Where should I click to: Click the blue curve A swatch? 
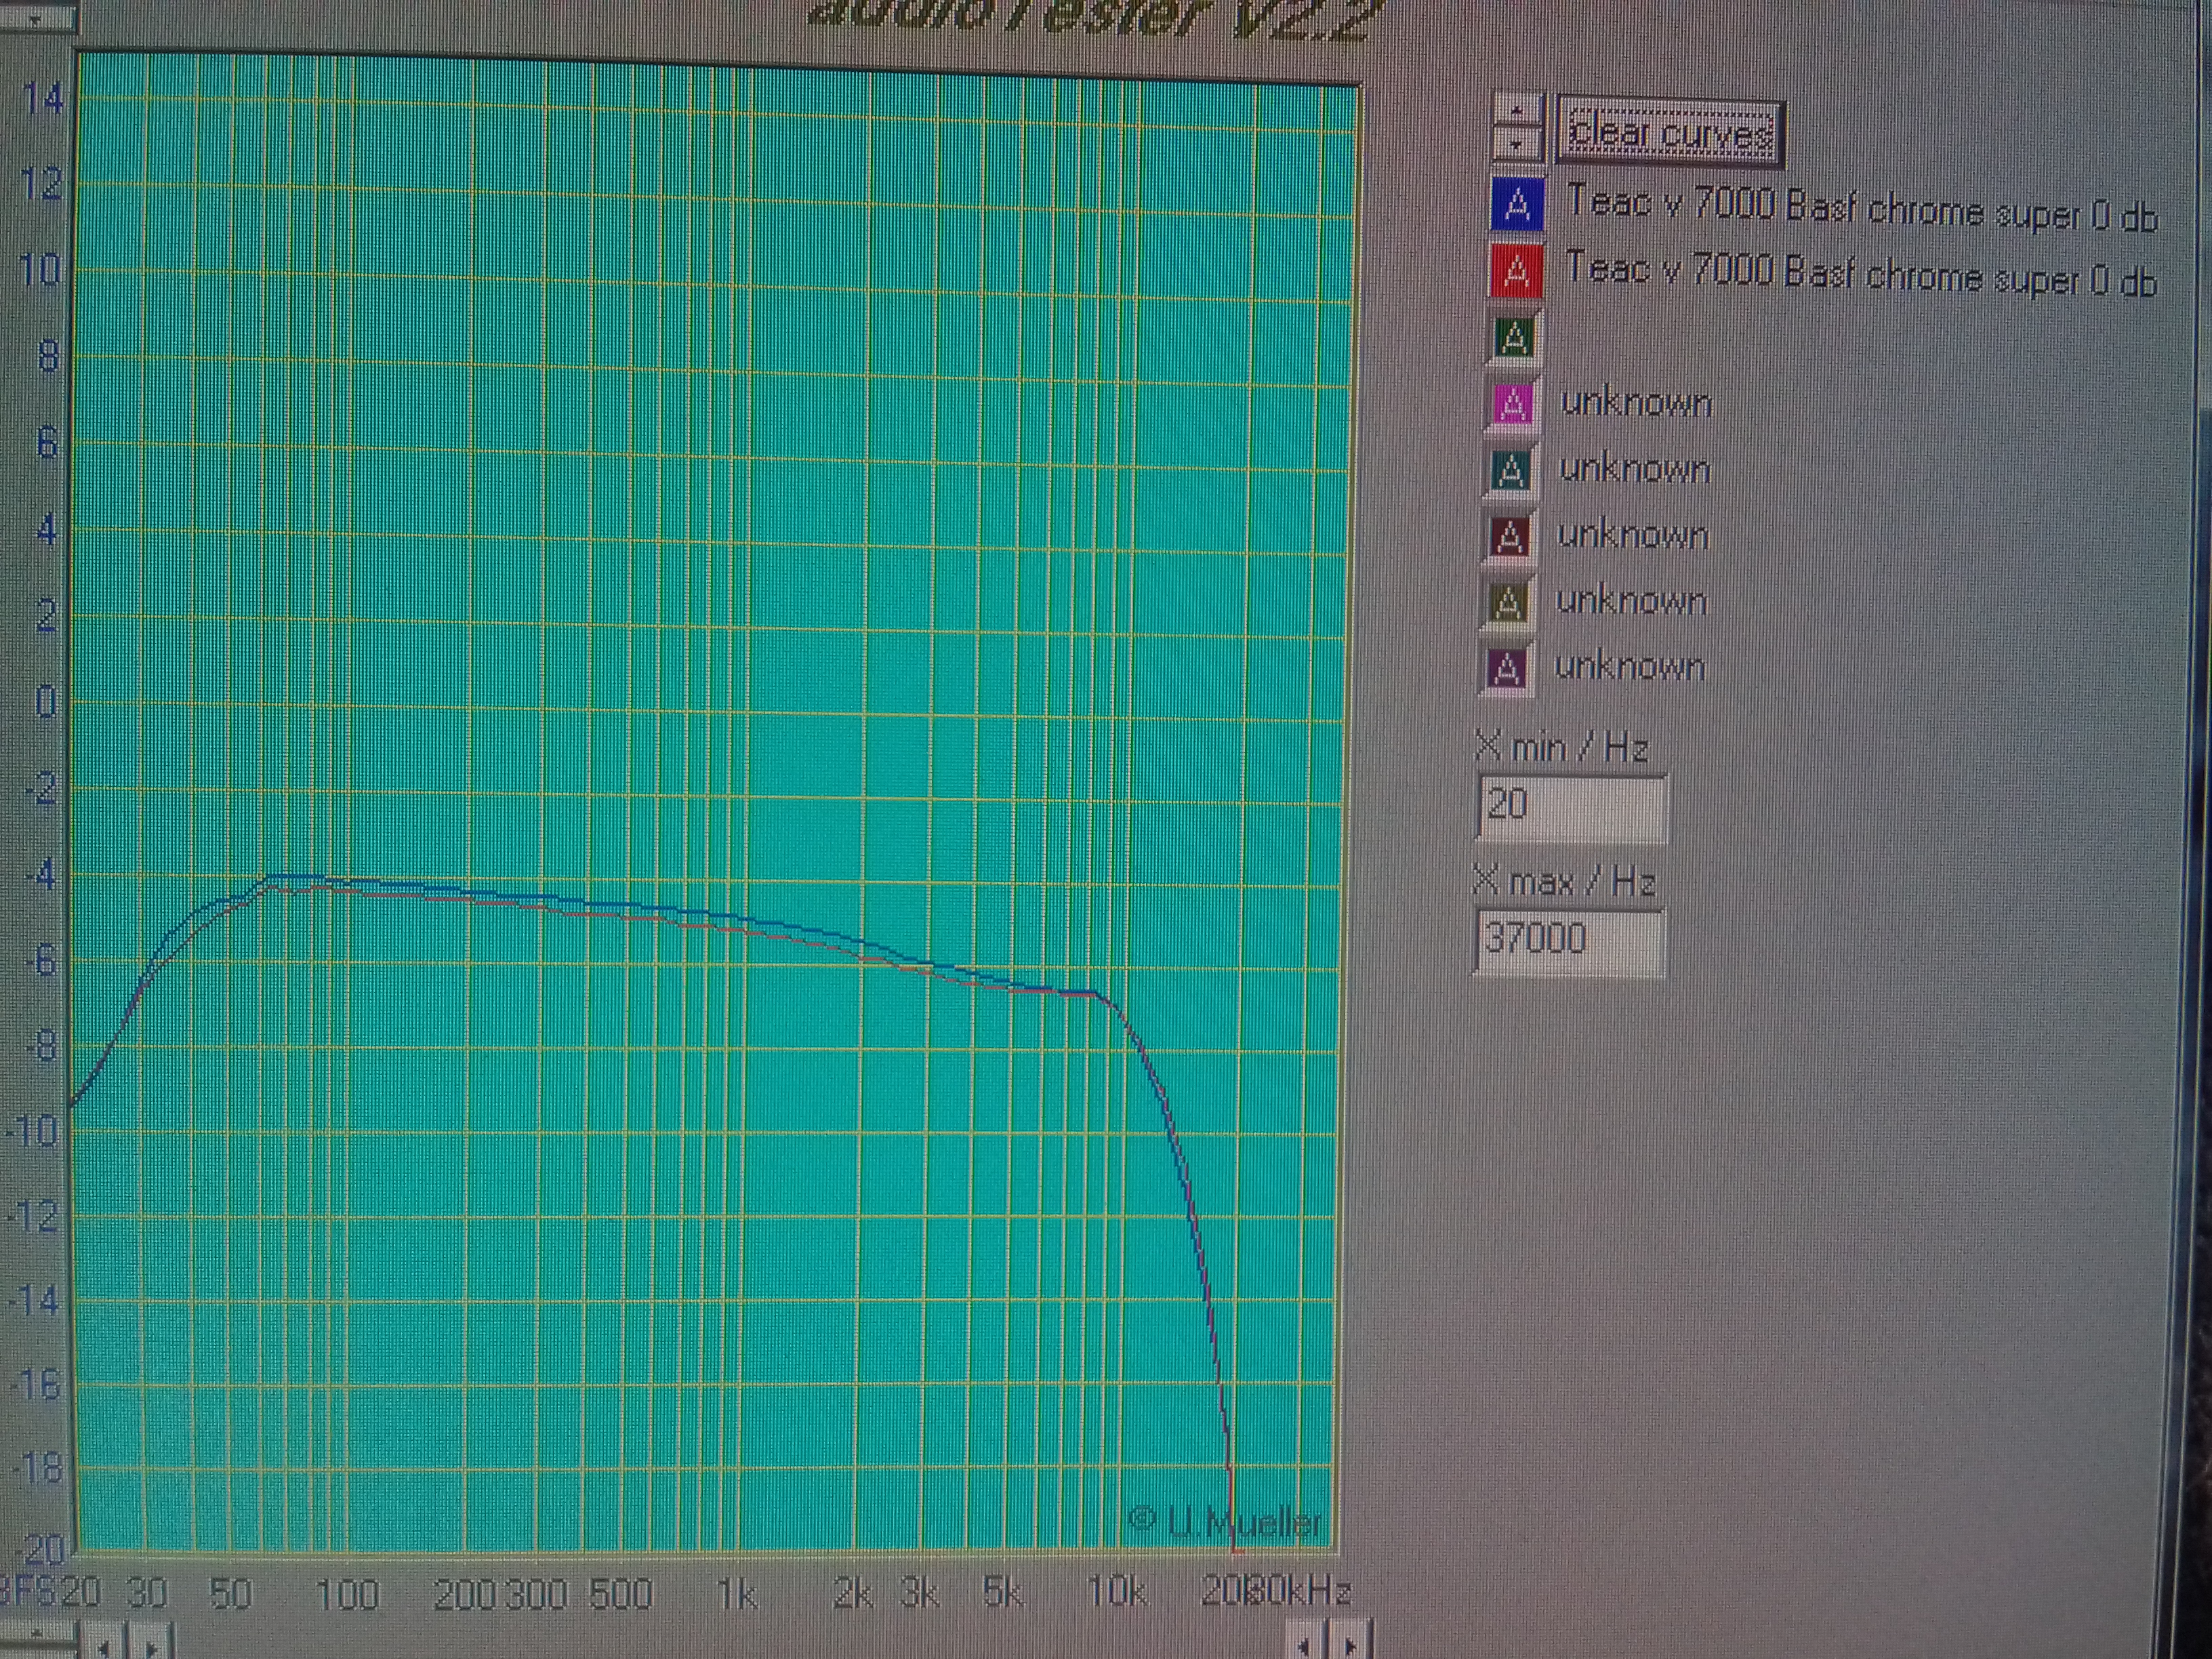[1517, 205]
